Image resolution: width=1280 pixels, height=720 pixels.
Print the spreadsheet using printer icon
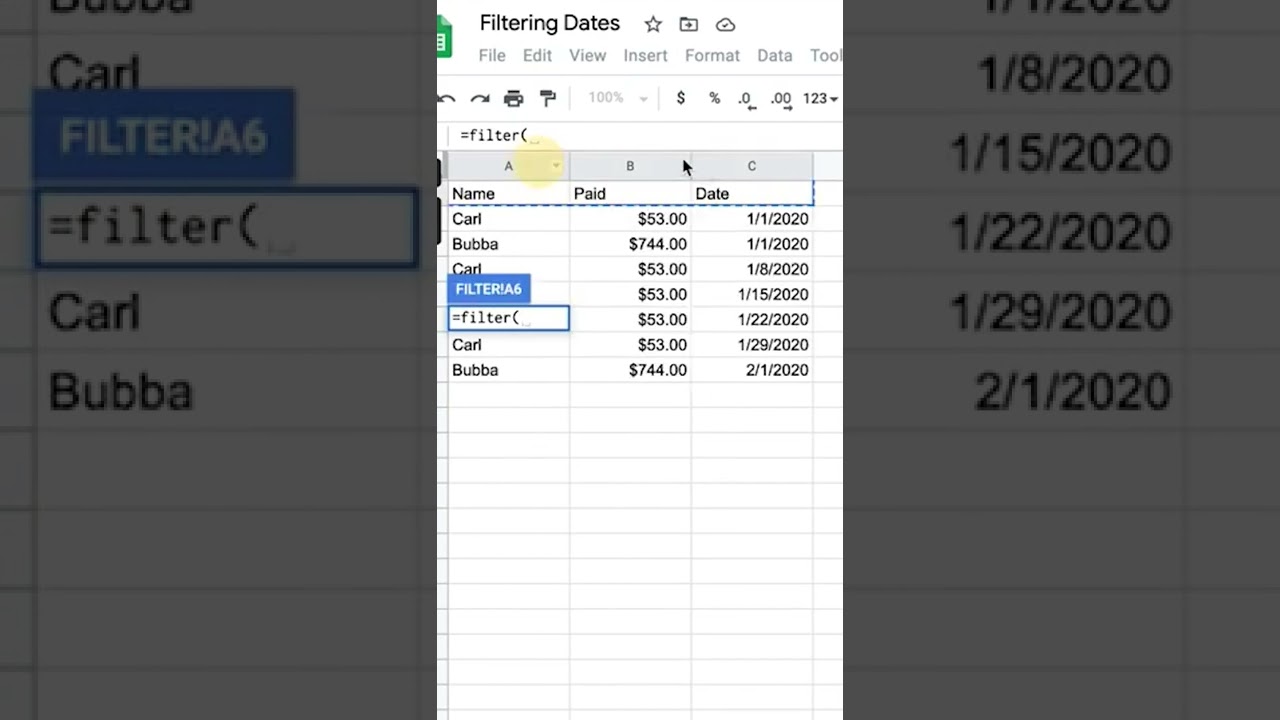point(514,98)
